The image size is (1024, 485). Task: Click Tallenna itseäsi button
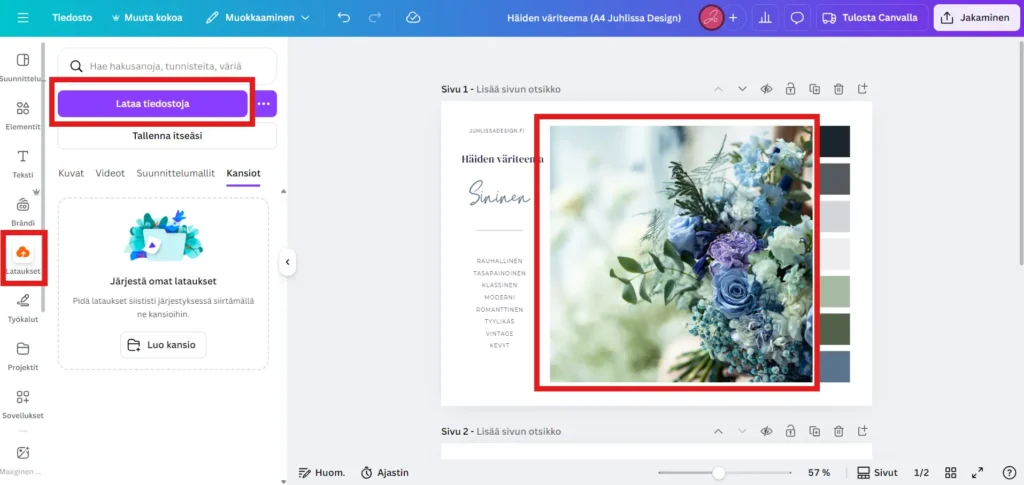click(x=167, y=136)
